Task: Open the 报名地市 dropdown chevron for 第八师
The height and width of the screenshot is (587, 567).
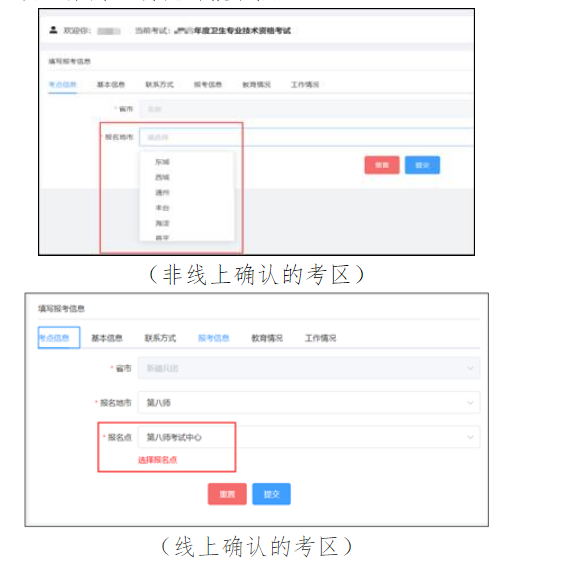Action: [470, 403]
